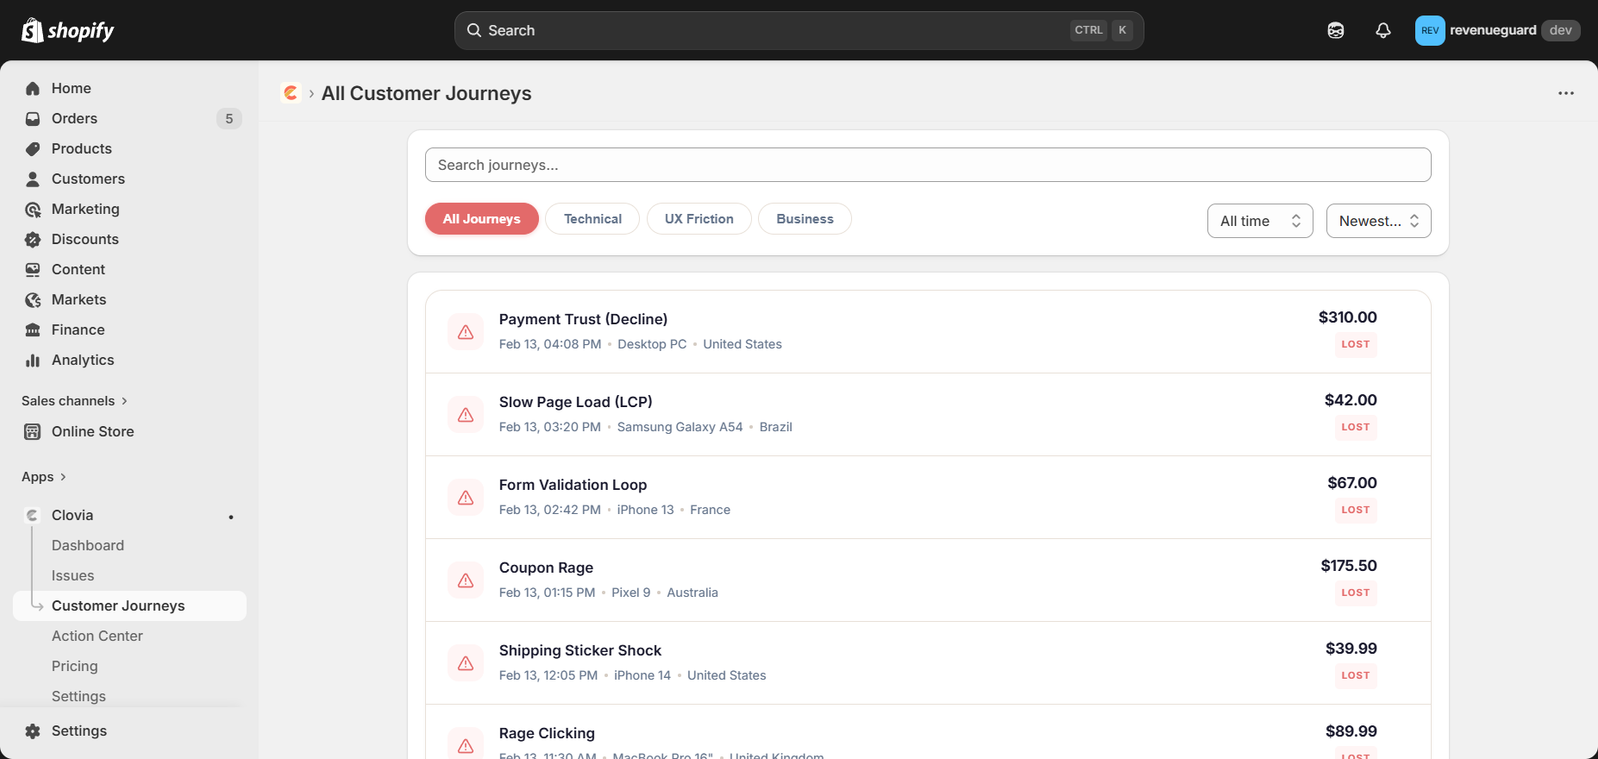The width and height of the screenshot is (1598, 759).
Task: Select the Business filter tab
Action: [805, 219]
